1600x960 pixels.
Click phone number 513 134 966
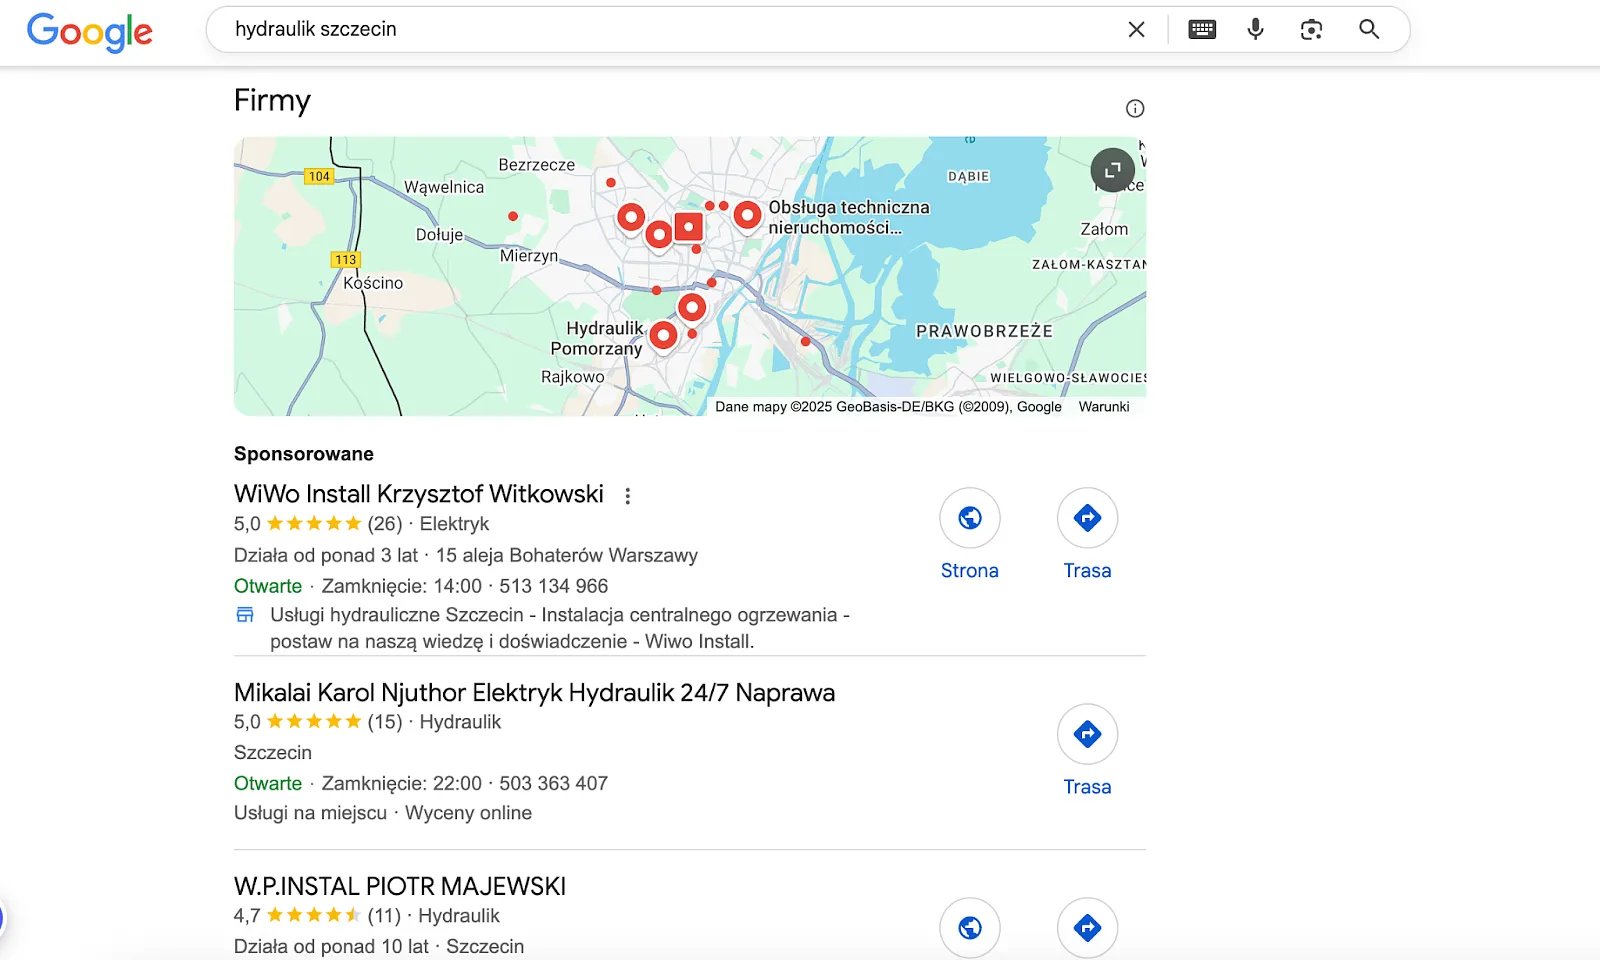pos(554,586)
